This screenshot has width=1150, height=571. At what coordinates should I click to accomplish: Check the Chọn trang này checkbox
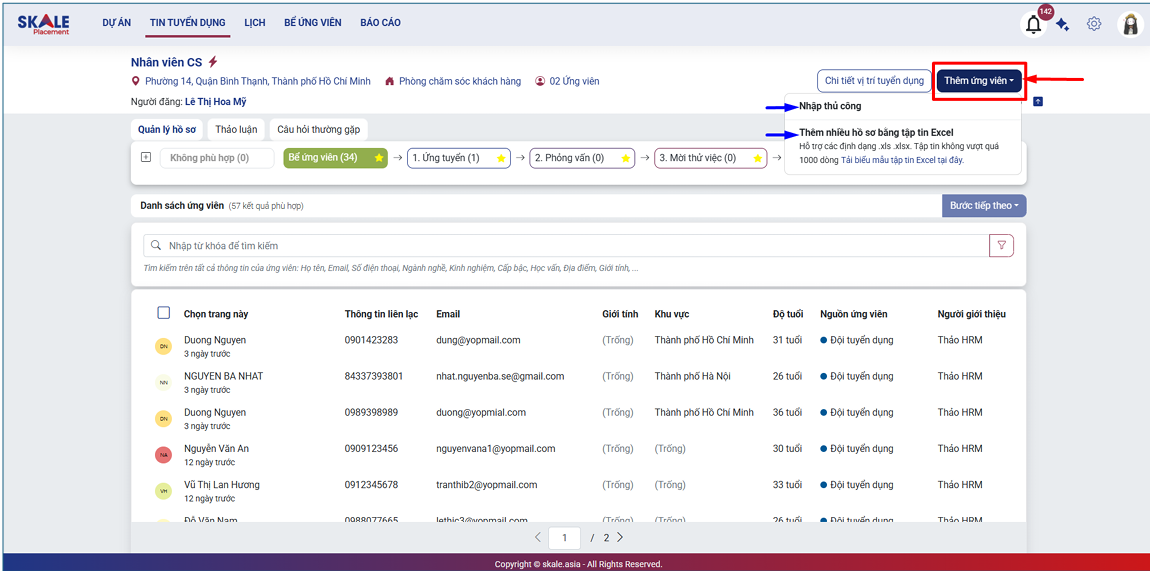pyautogui.click(x=164, y=313)
